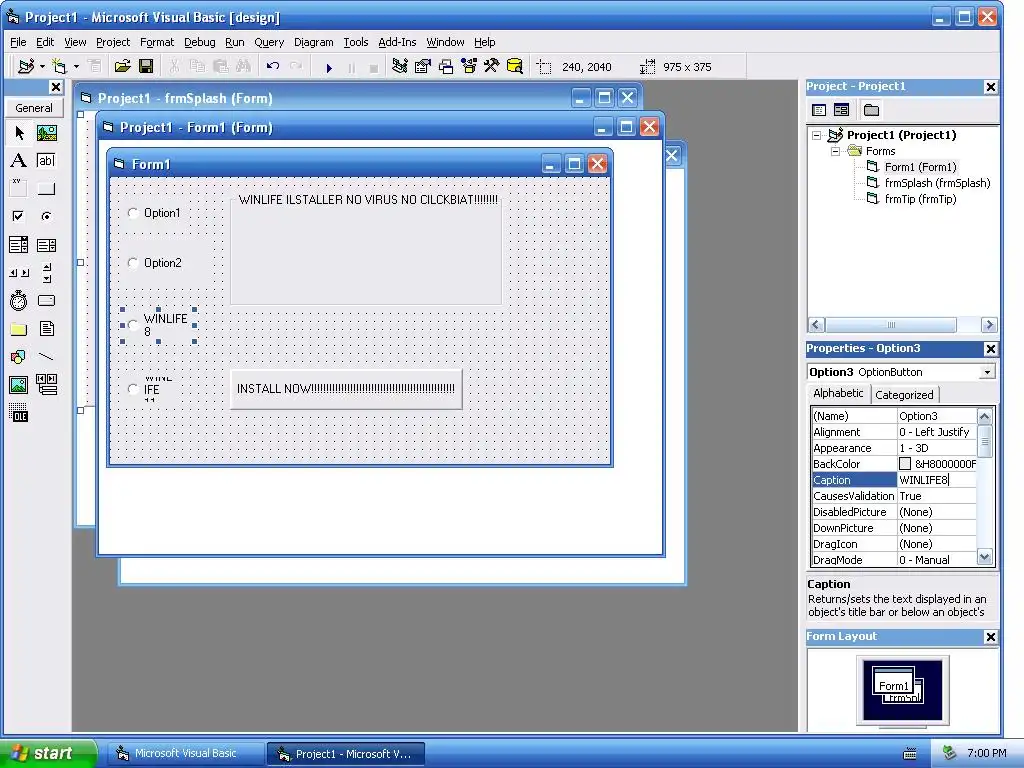
Task: Click the Caption value field WINLIFE8
Action: coord(937,480)
